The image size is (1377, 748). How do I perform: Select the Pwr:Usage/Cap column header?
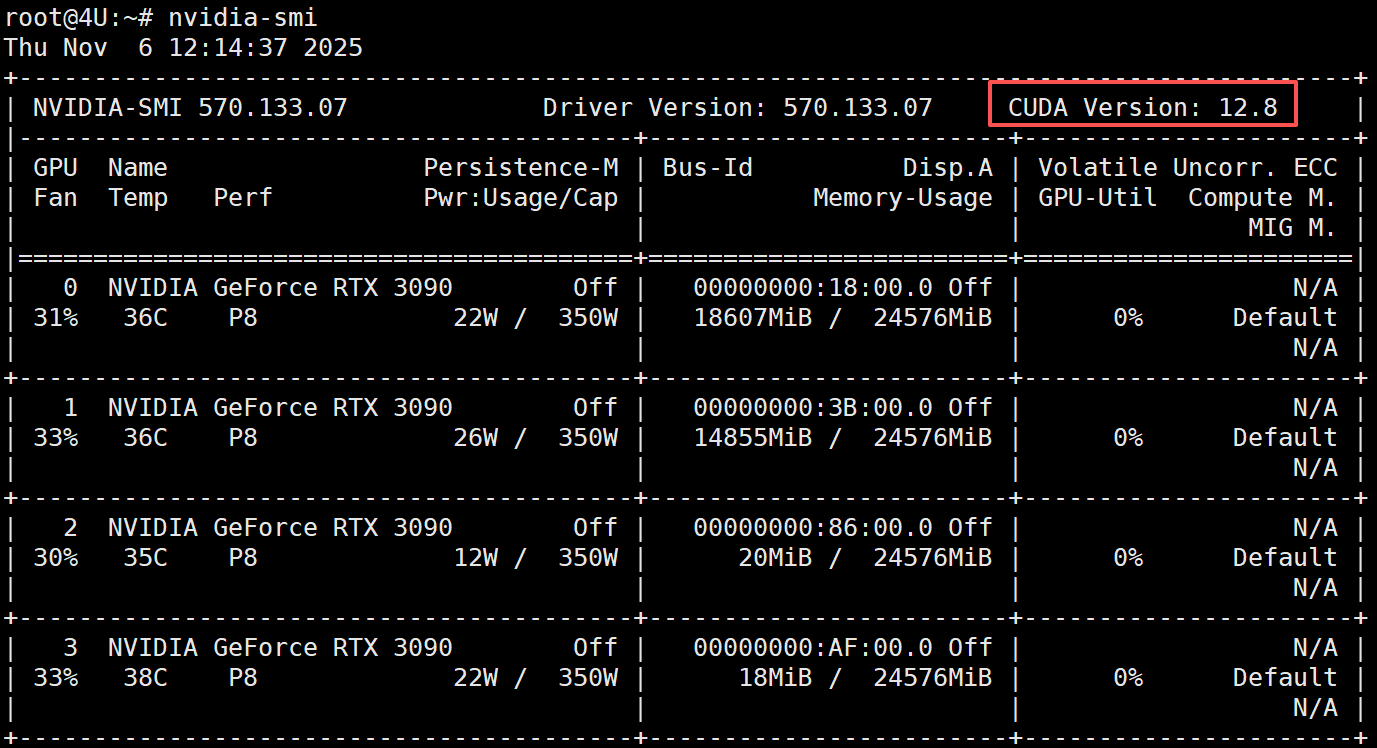pos(521,197)
